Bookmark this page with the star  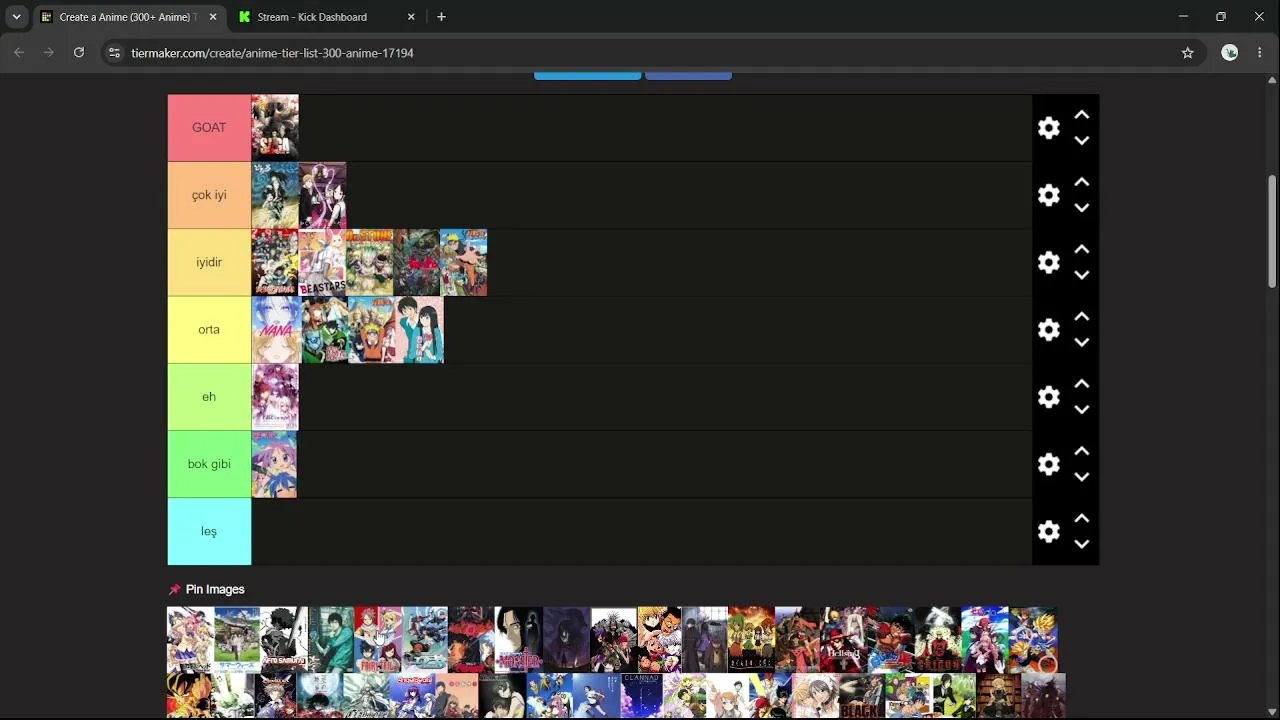tap(1188, 53)
